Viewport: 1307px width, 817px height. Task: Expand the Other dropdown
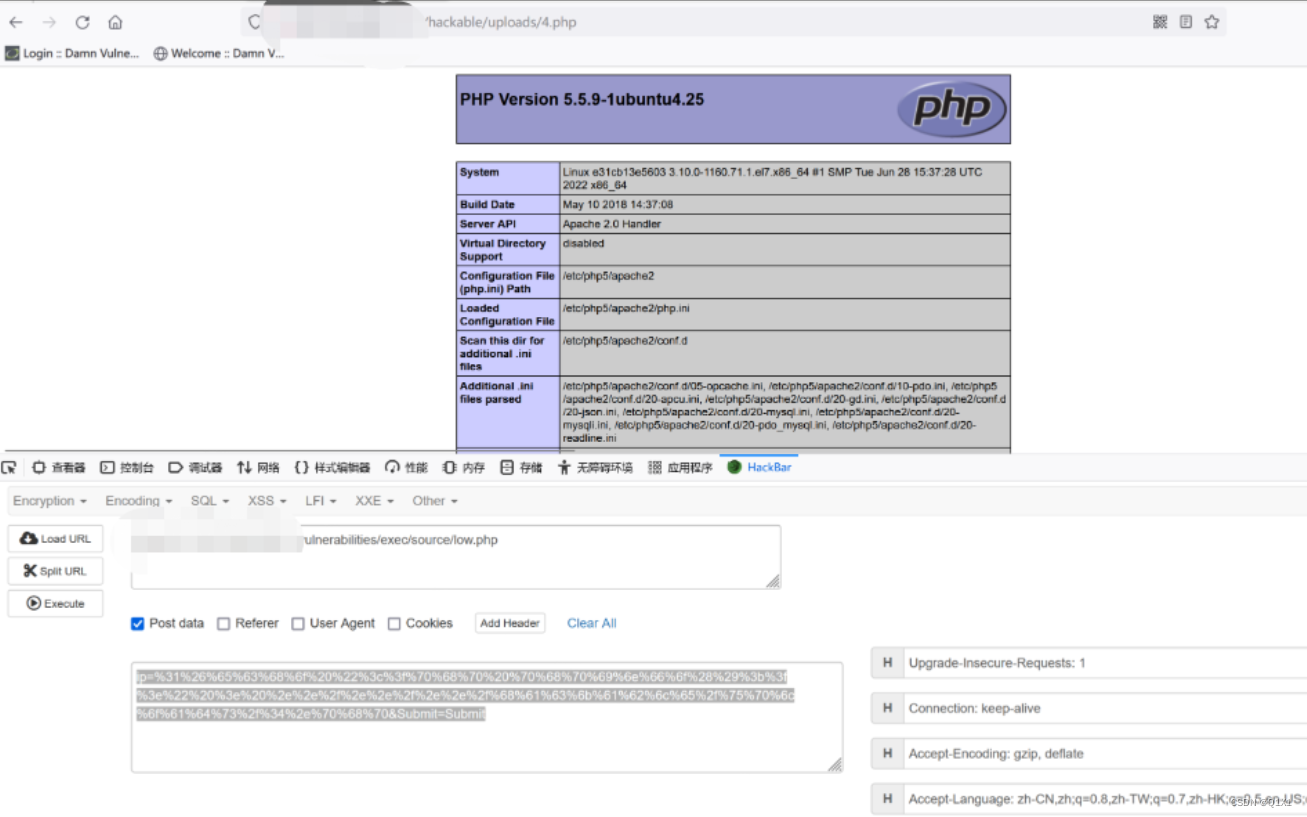pos(435,501)
